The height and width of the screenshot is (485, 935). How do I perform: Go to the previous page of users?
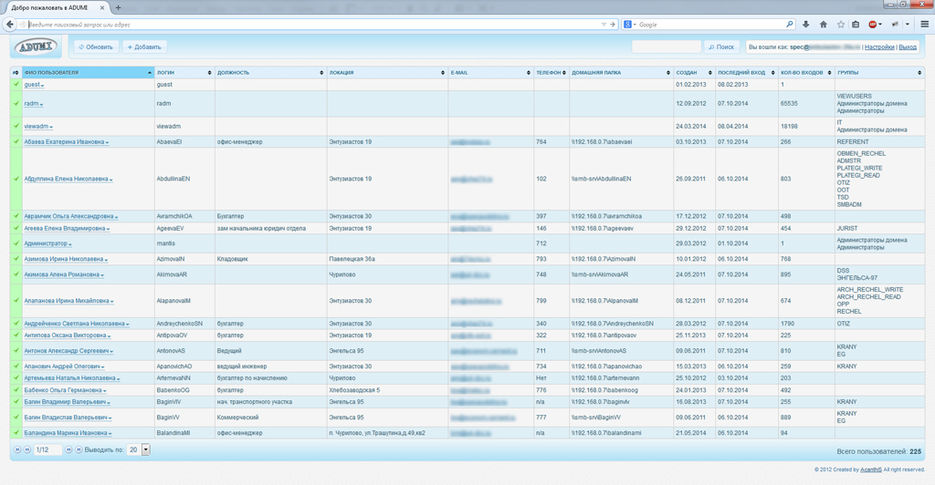pos(27,450)
